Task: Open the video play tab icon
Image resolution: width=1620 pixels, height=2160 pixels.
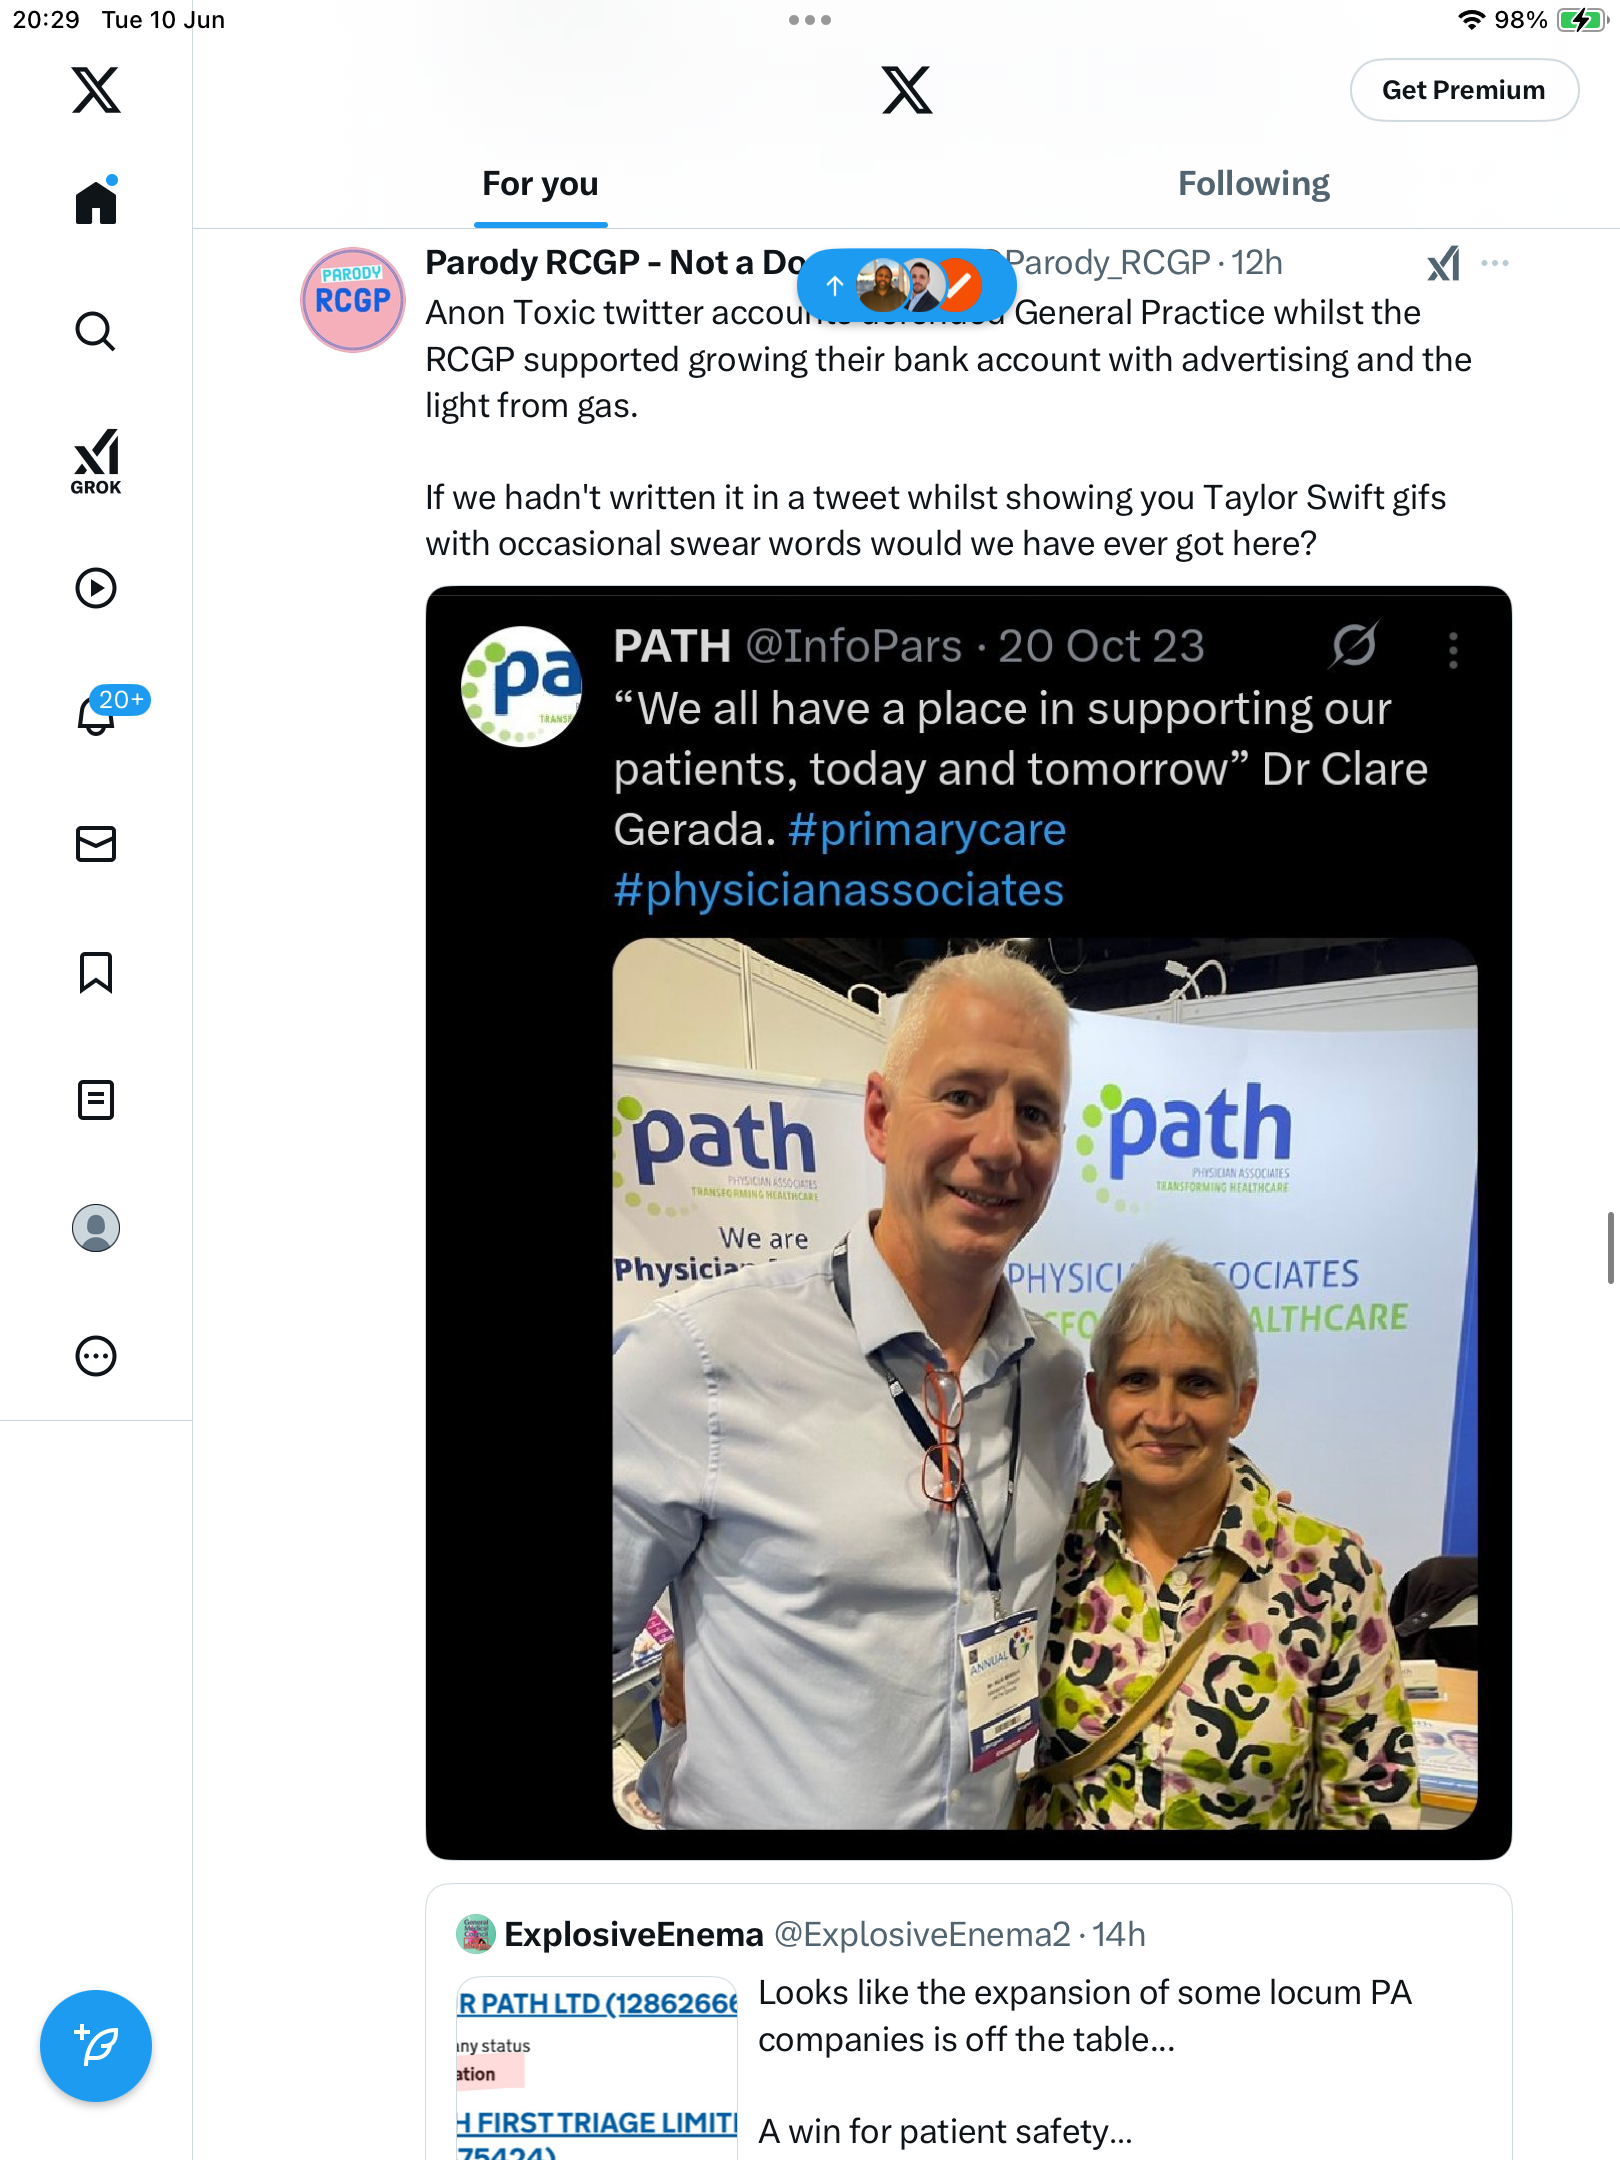Action: click(x=96, y=588)
